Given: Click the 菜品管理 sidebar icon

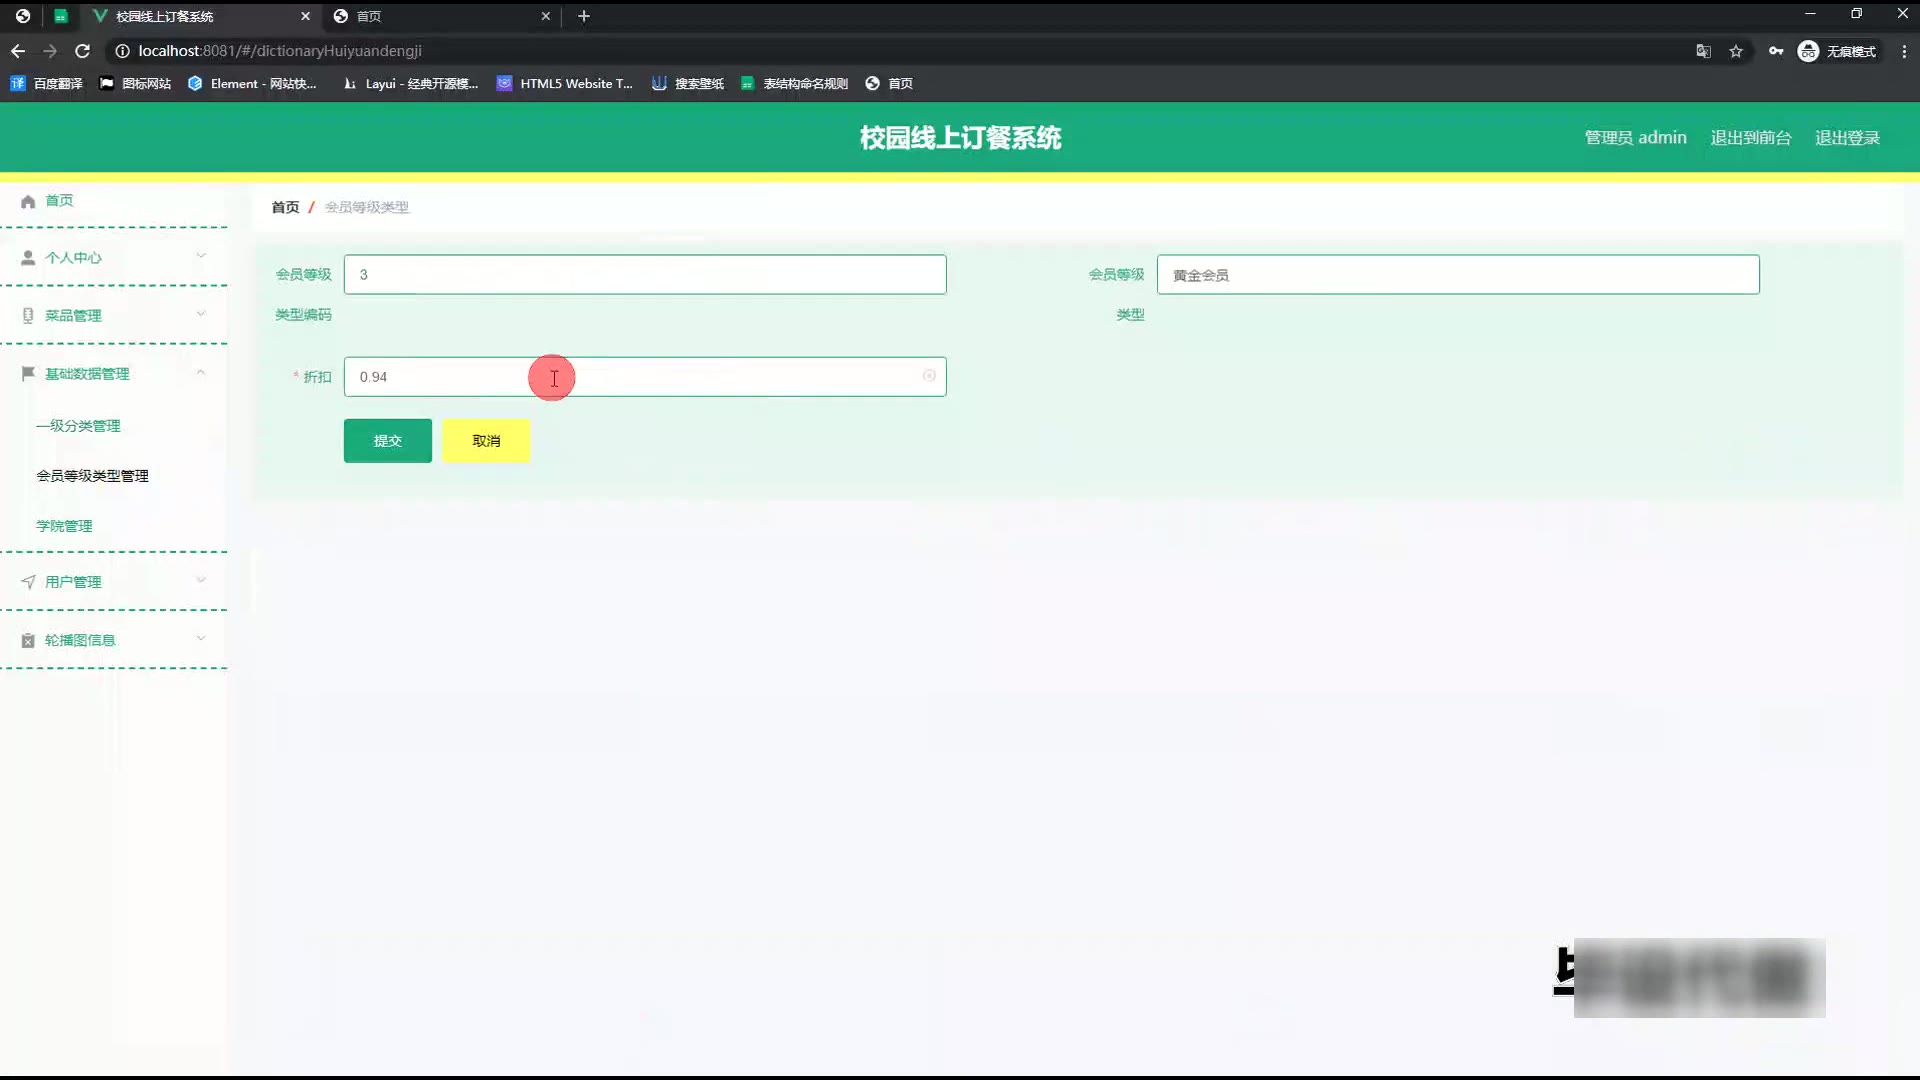Looking at the screenshot, I should pyautogui.click(x=28, y=316).
